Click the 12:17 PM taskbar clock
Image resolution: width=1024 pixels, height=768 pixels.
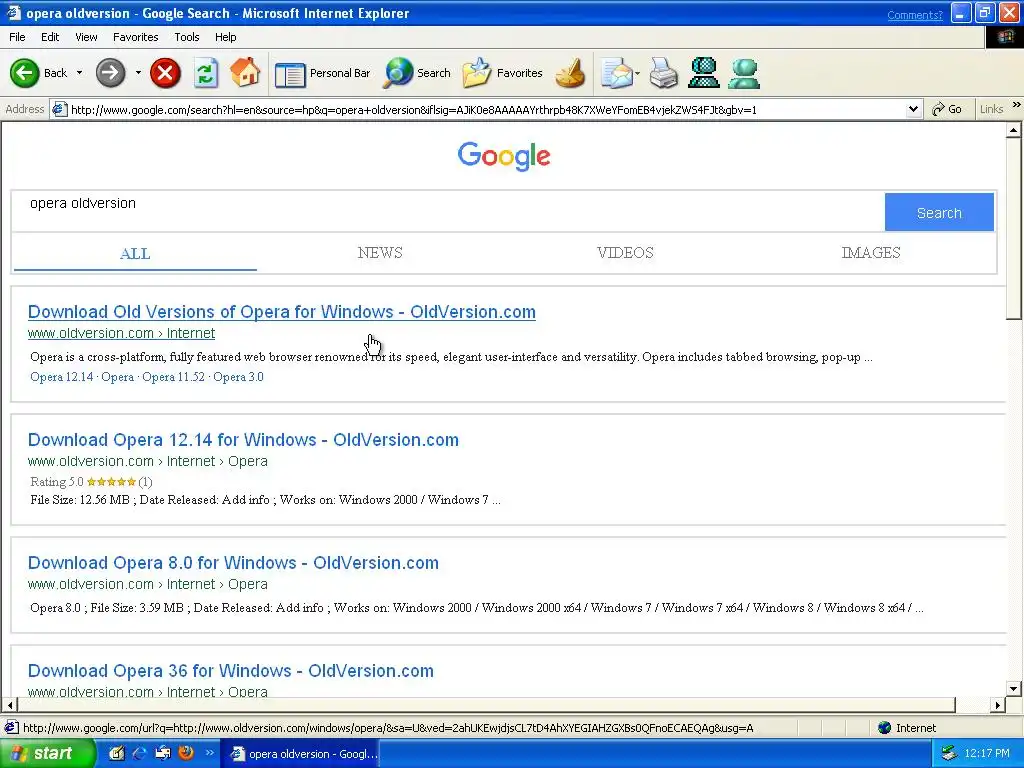coord(986,754)
